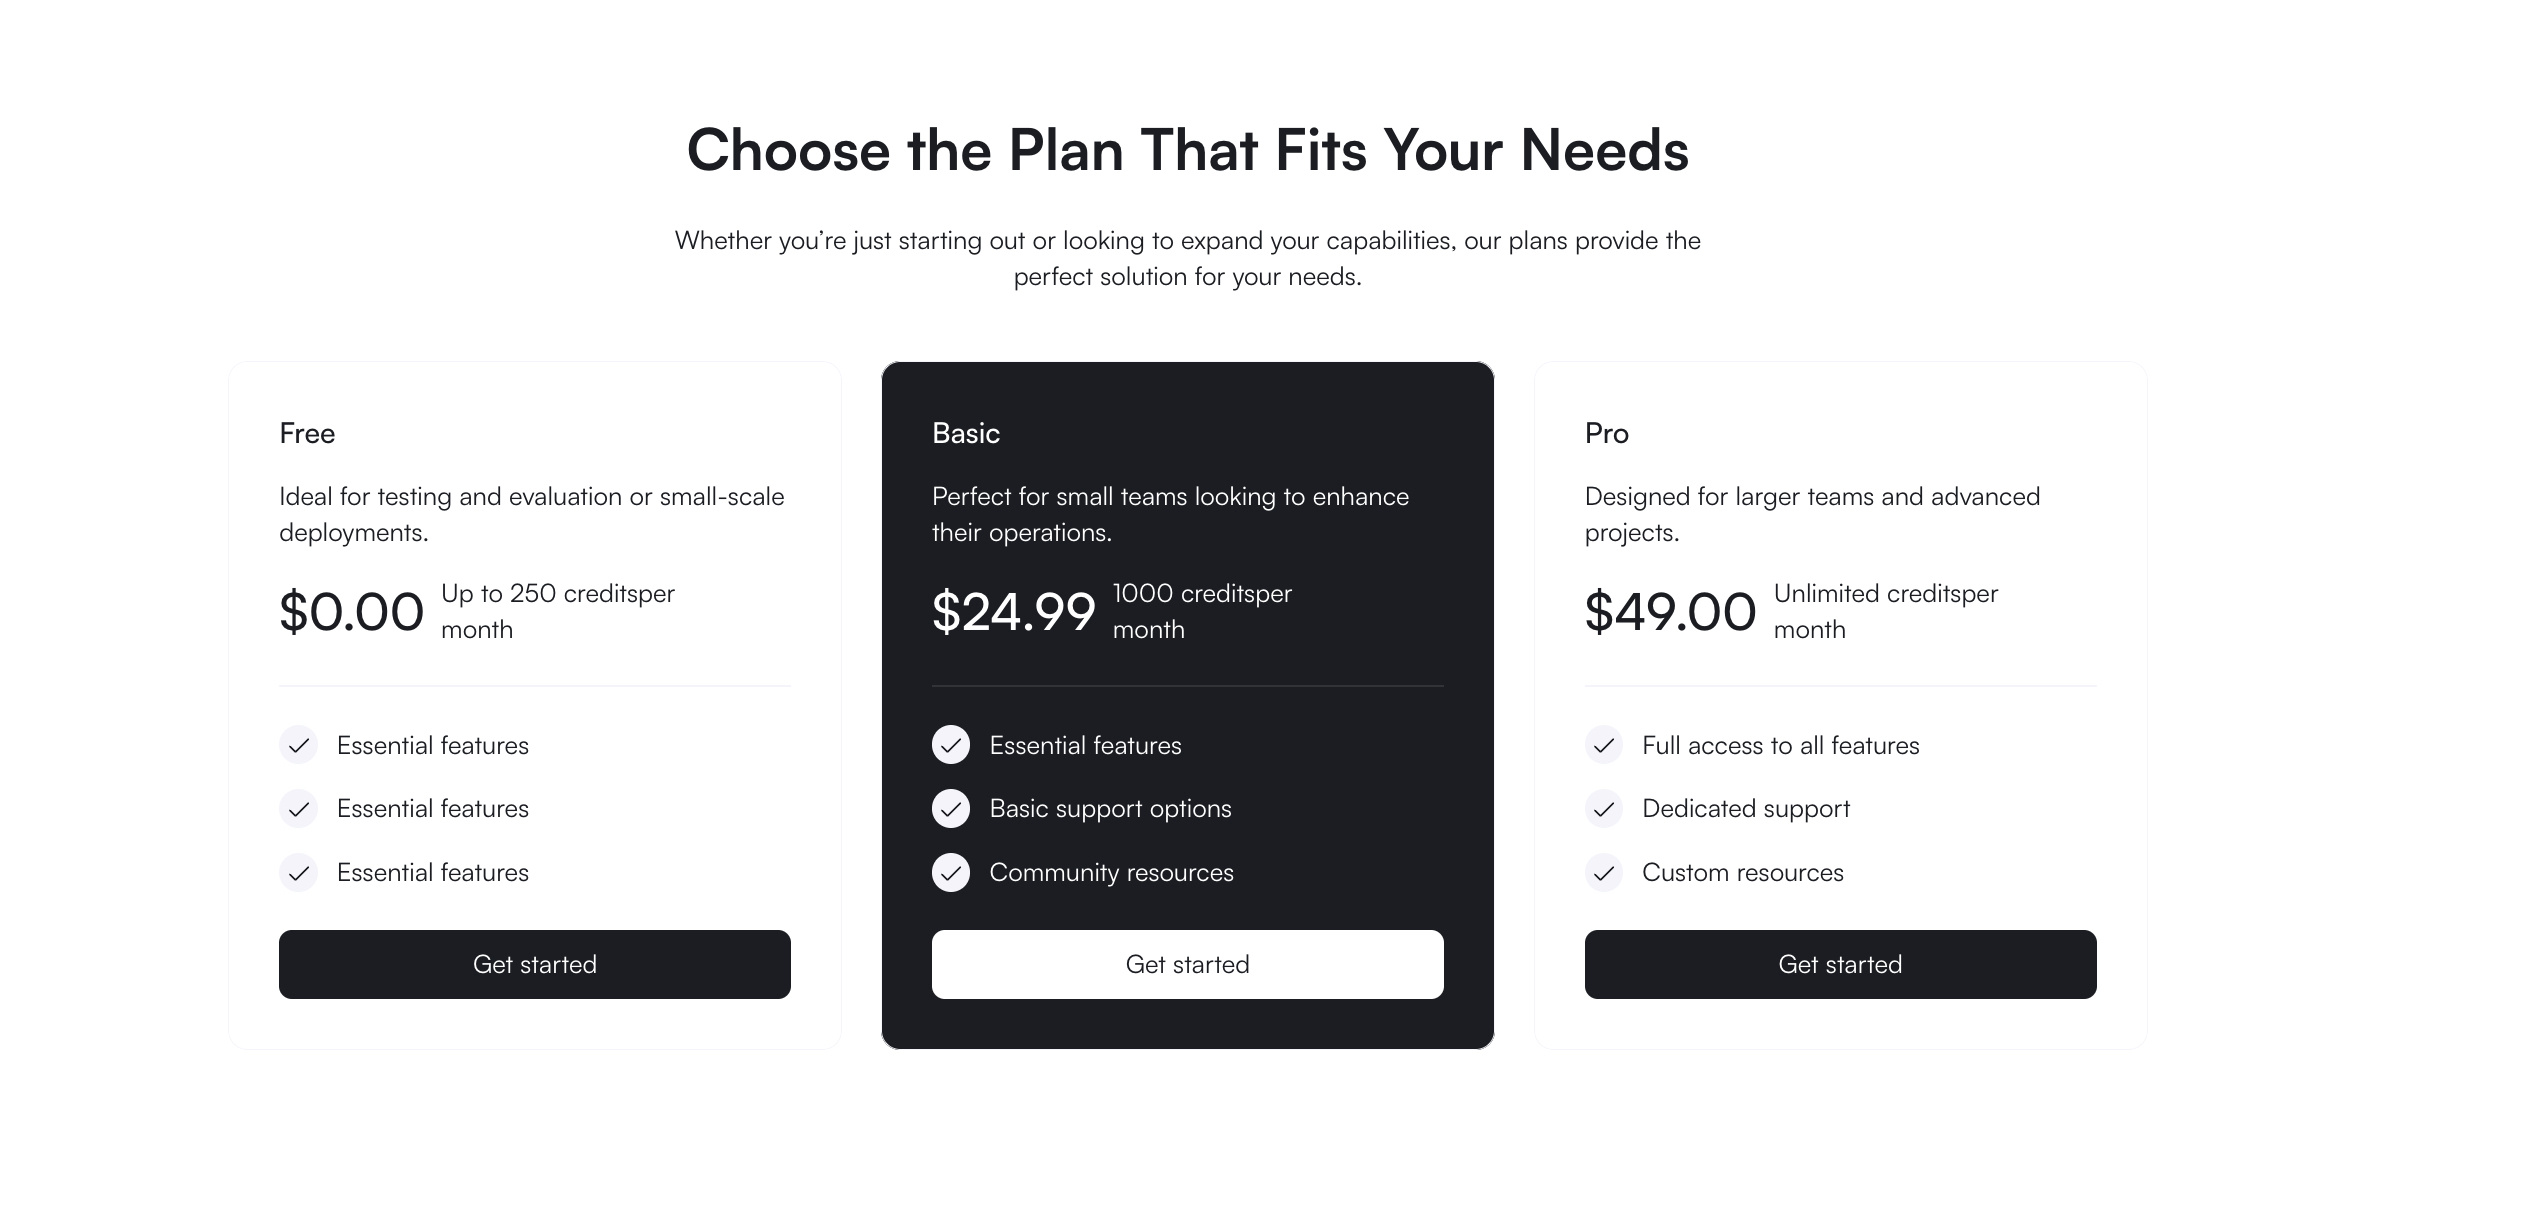The image size is (2542, 1228).
Task: Click the $49.00 price
Action: 1669,612
